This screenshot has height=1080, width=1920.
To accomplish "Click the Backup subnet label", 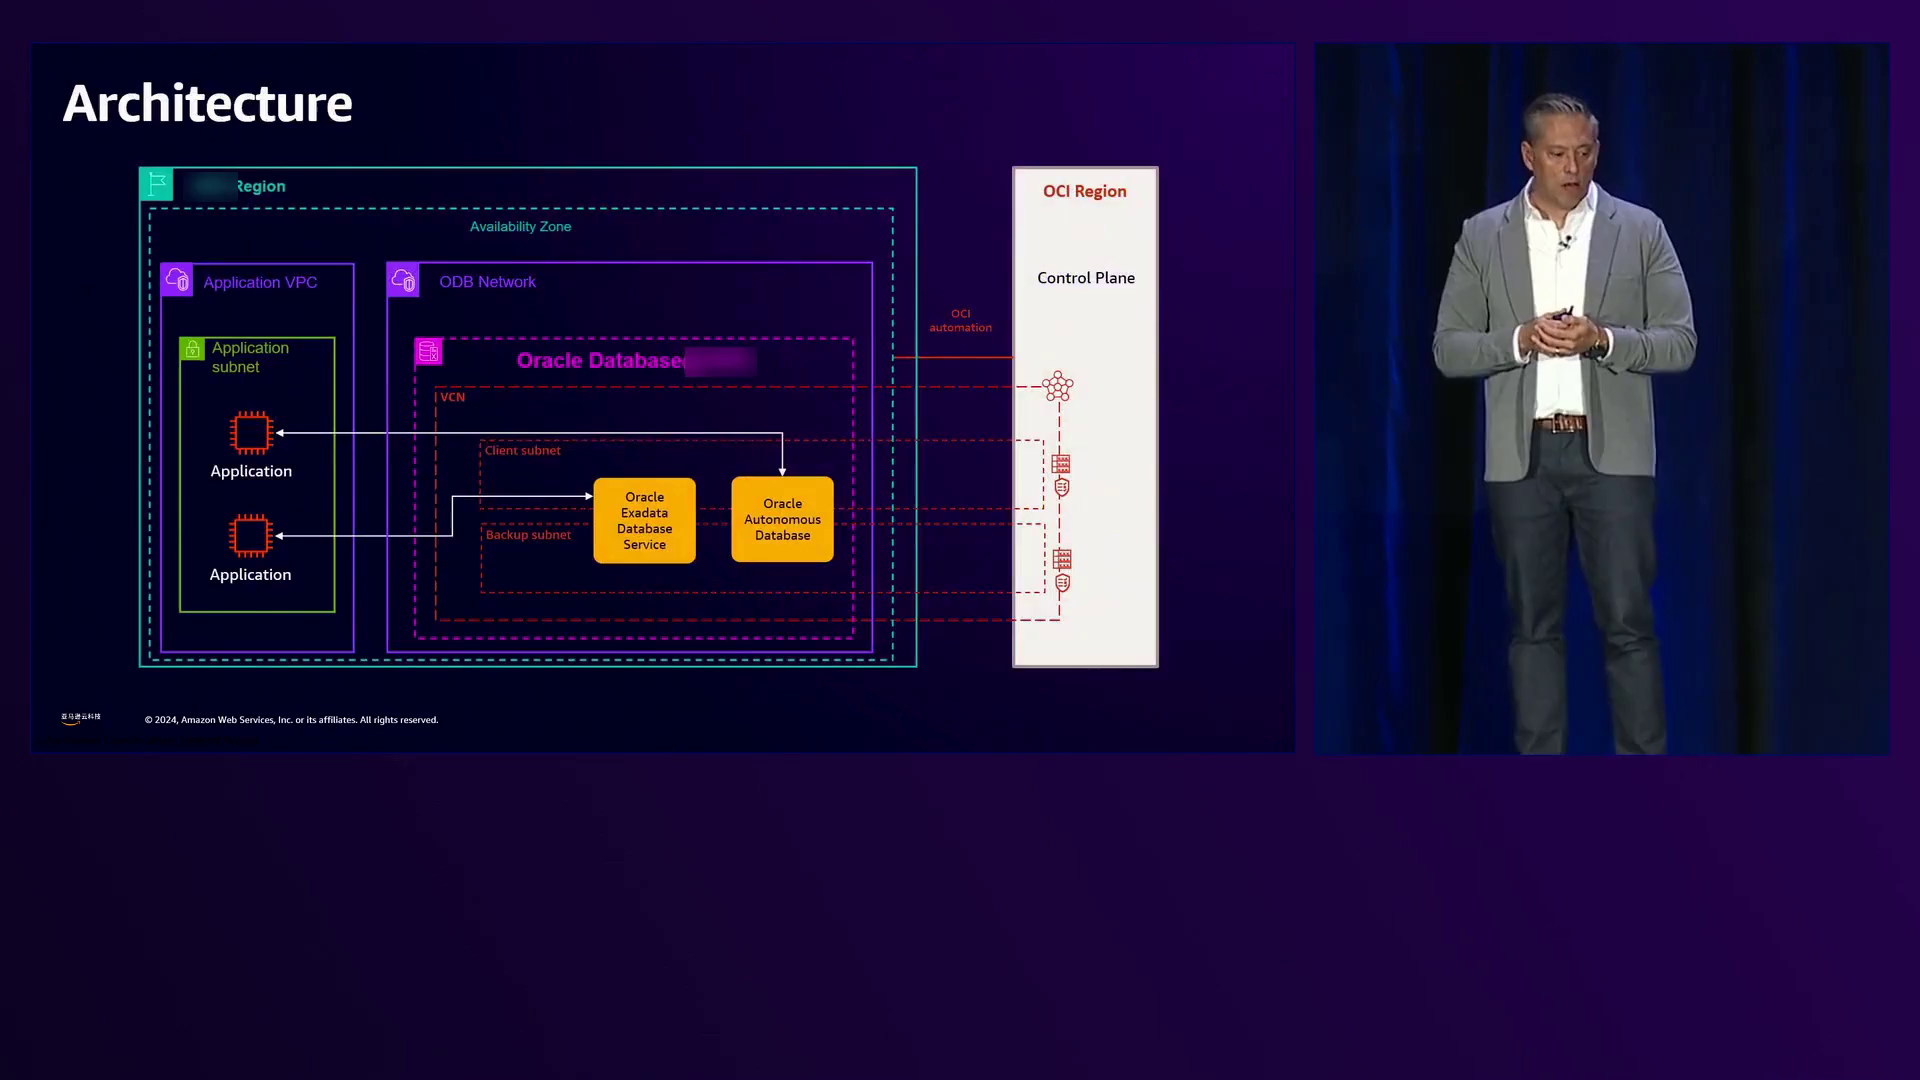I will click(x=528, y=535).
